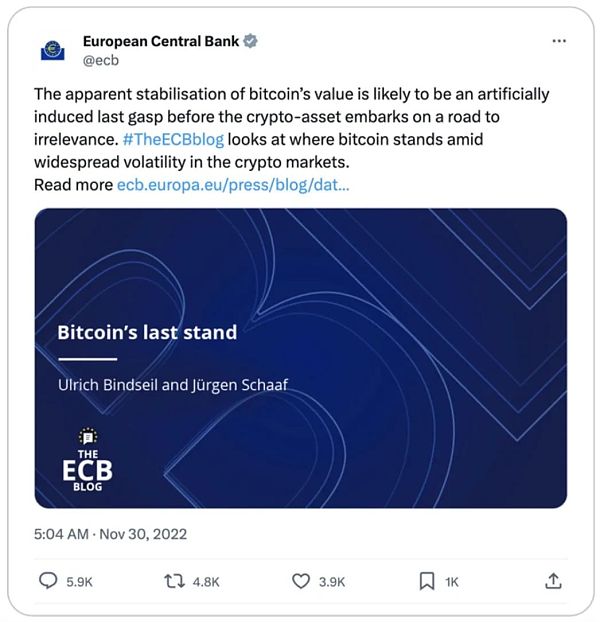600x622 pixels.
Task: Click the share upload arrow icon
Action: (x=552, y=580)
